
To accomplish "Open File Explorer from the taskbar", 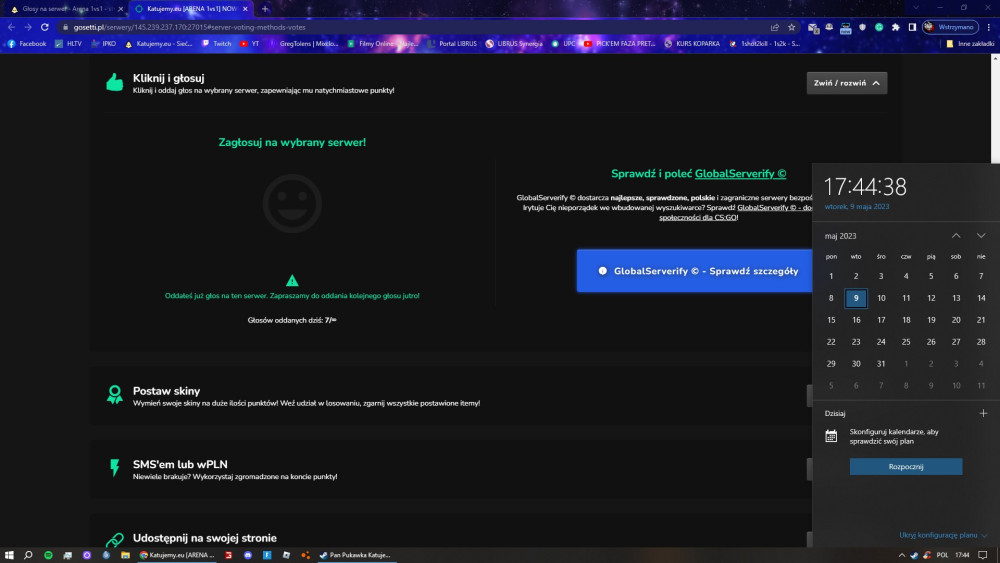I will click(x=126, y=555).
